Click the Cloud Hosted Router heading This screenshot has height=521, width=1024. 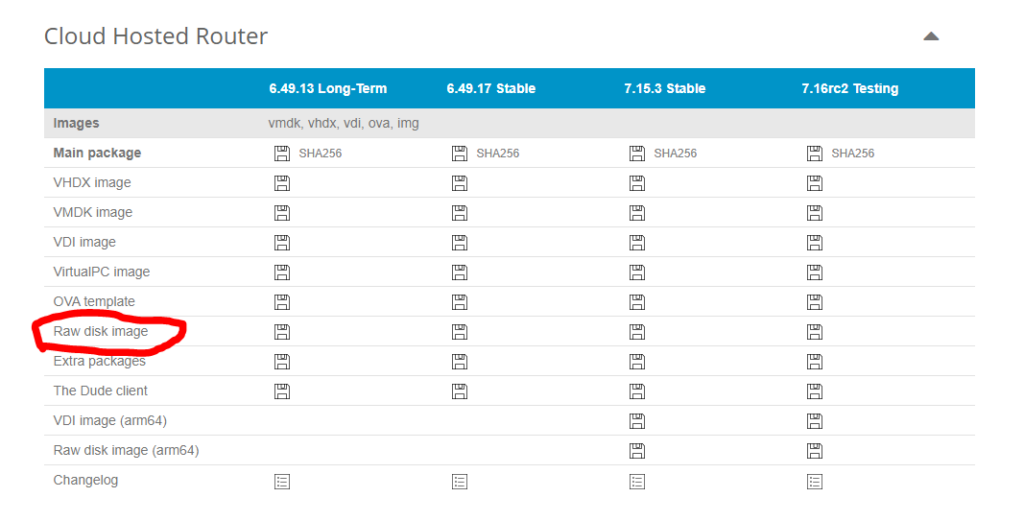click(156, 37)
